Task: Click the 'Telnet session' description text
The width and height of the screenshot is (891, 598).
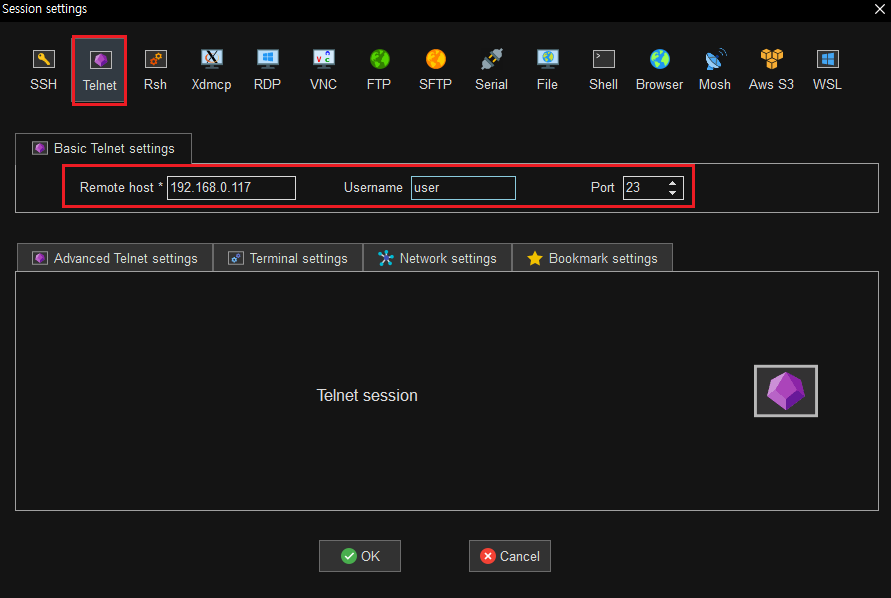Action: [x=367, y=395]
